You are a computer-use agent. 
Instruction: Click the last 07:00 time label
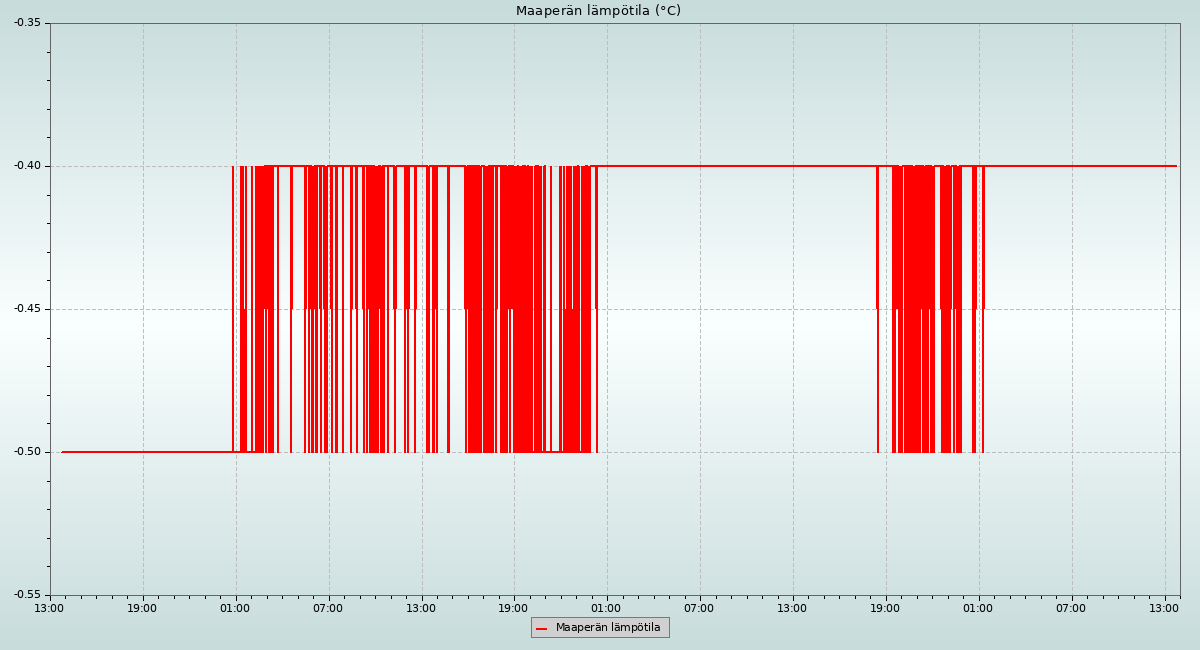pyautogui.click(x=1071, y=608)
